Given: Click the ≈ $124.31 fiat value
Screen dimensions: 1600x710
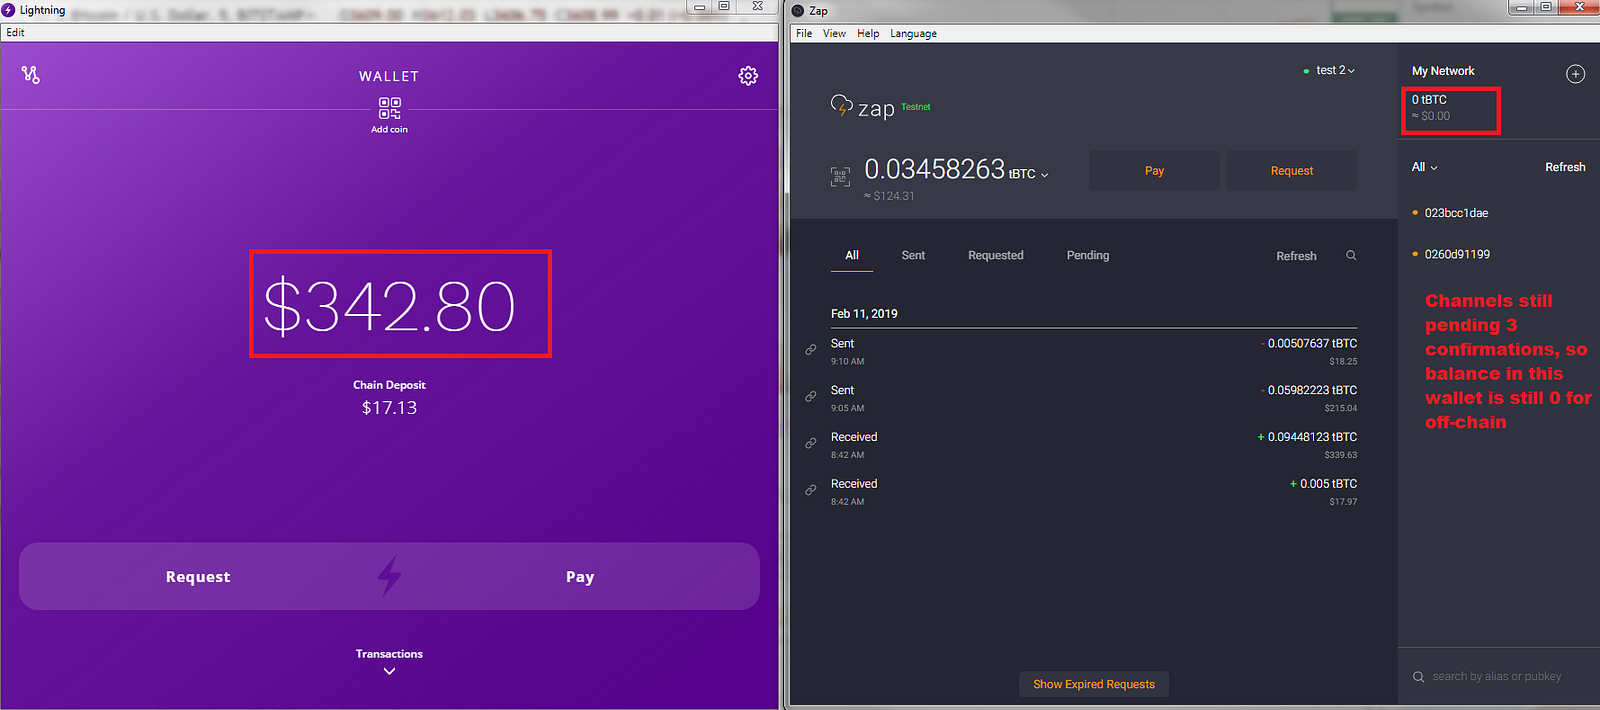Looking at the screenshot, I should pyautogui.click(x=889, y=196).
